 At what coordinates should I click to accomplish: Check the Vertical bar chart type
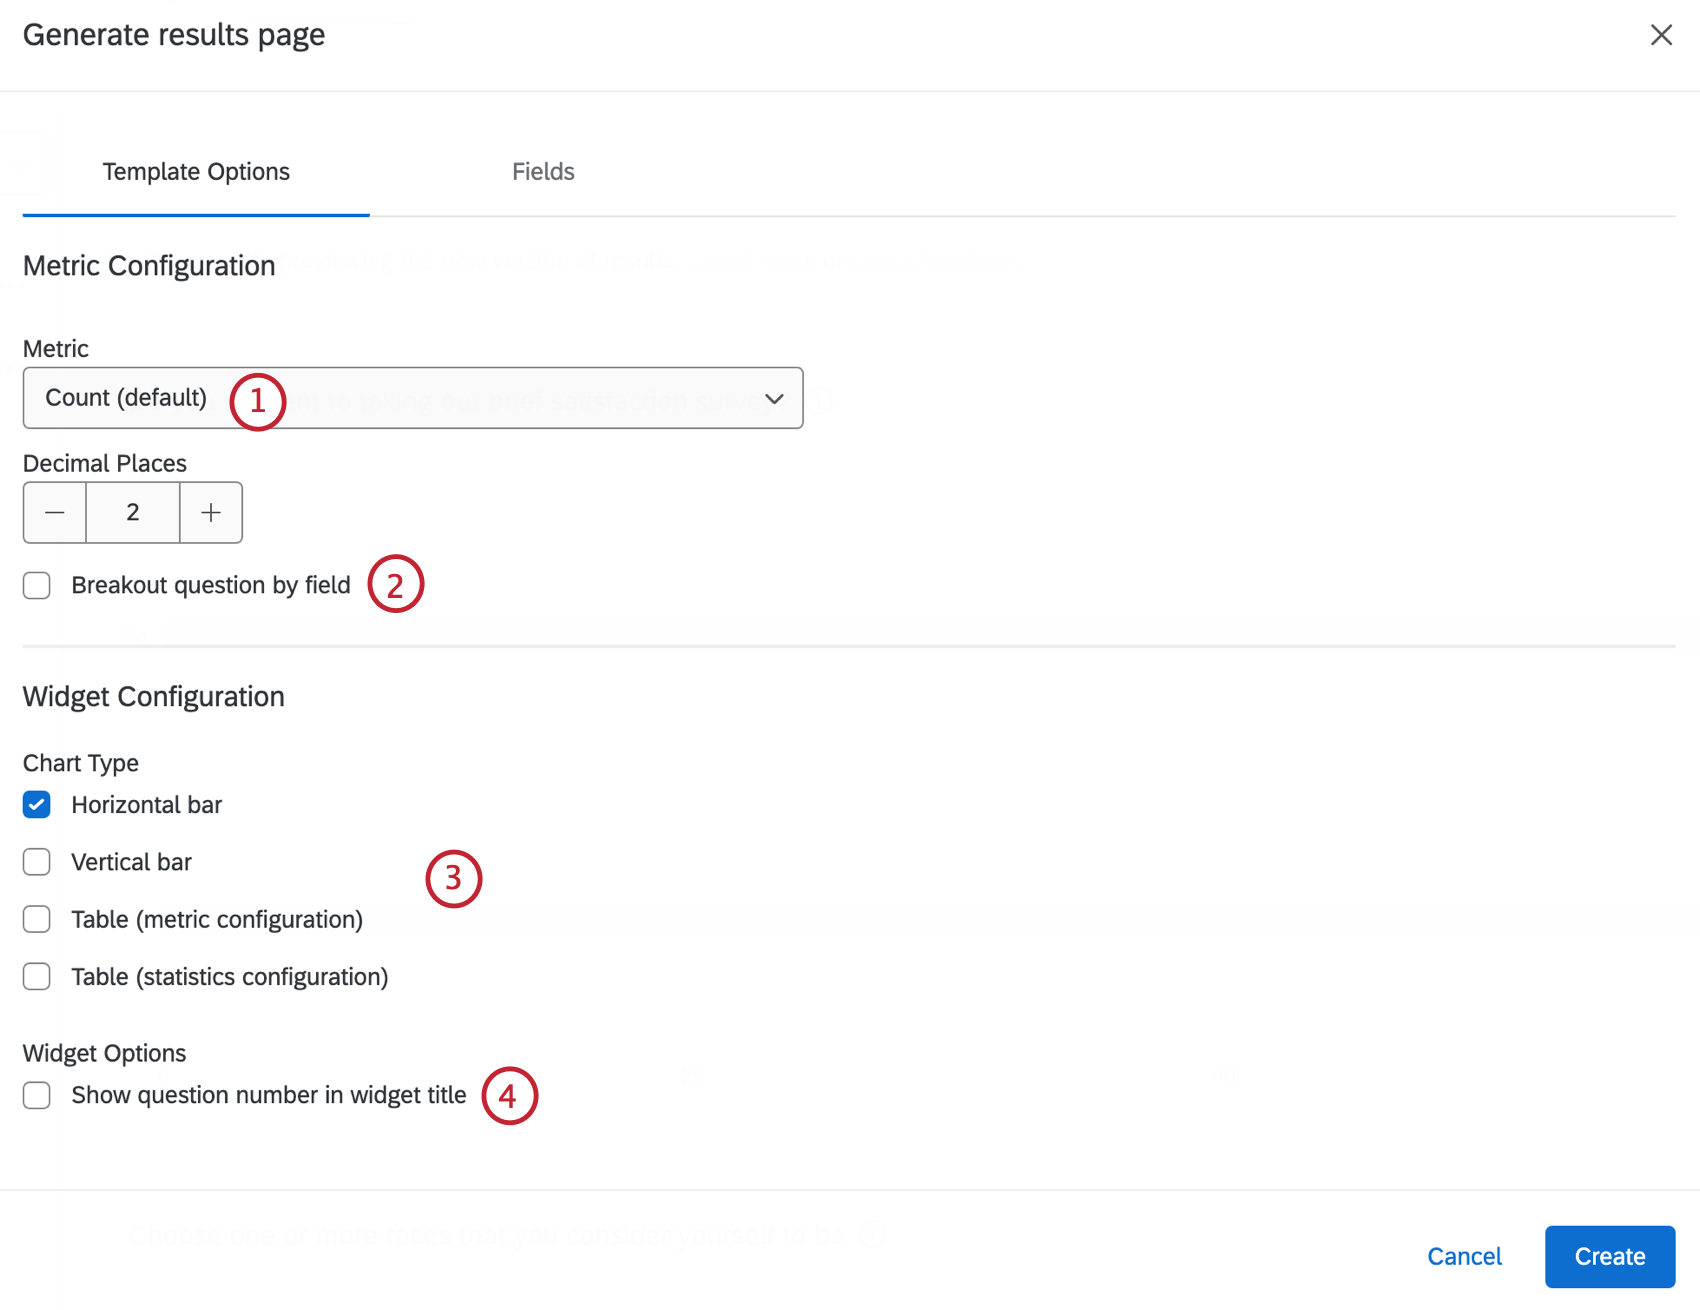pos(36,861)
